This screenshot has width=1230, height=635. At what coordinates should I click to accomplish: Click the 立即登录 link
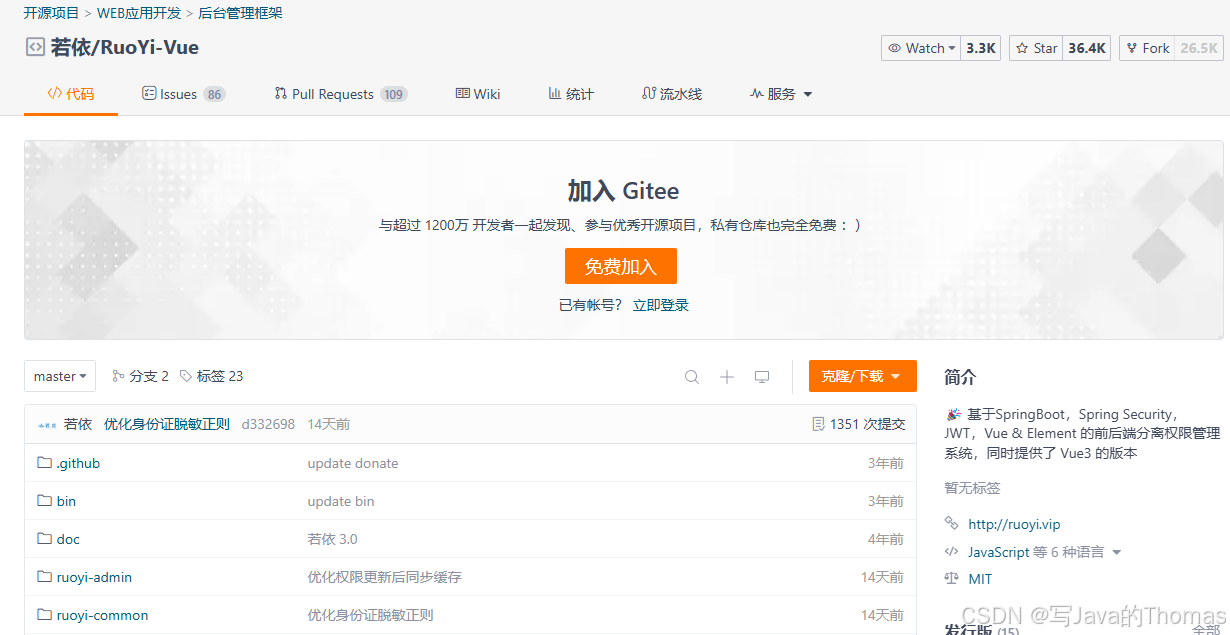point(661,305)
